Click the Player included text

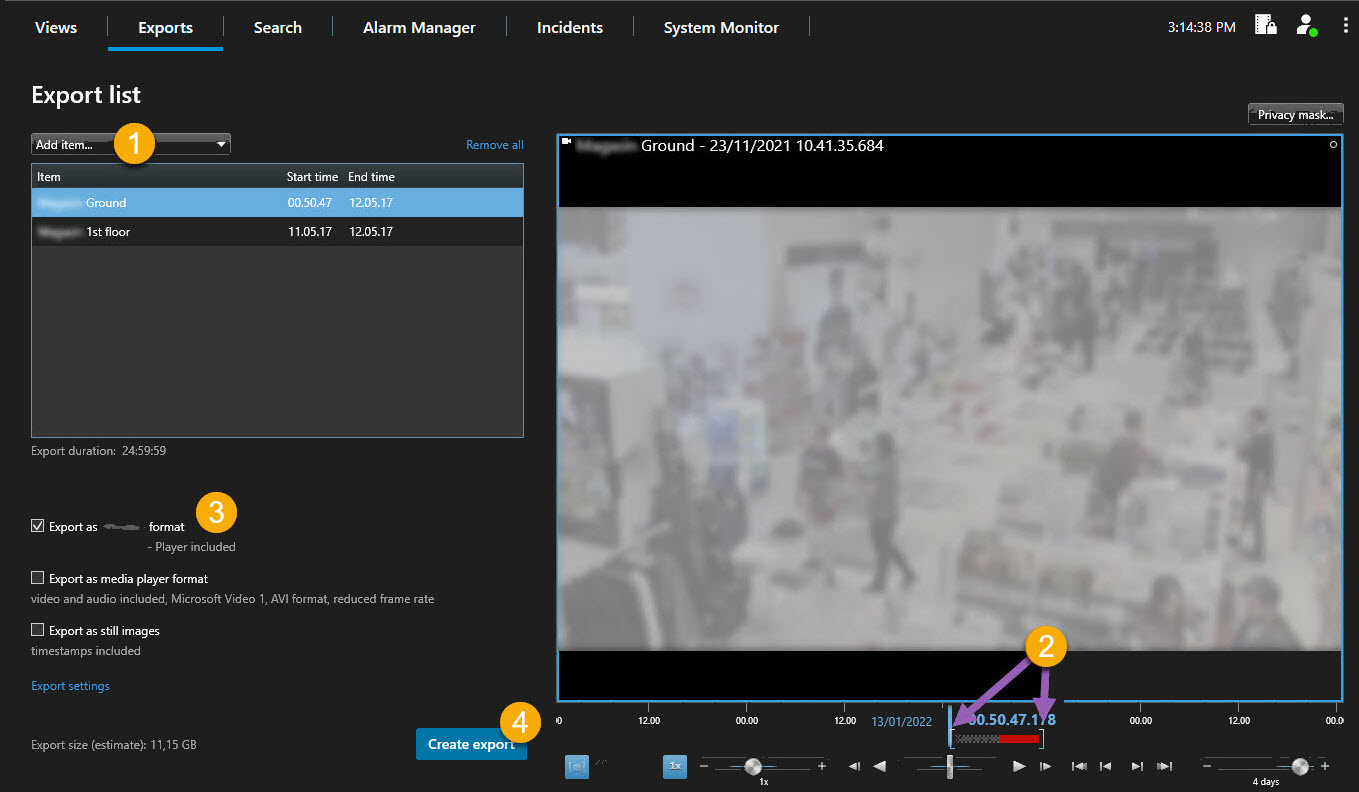tap(191, 547)
